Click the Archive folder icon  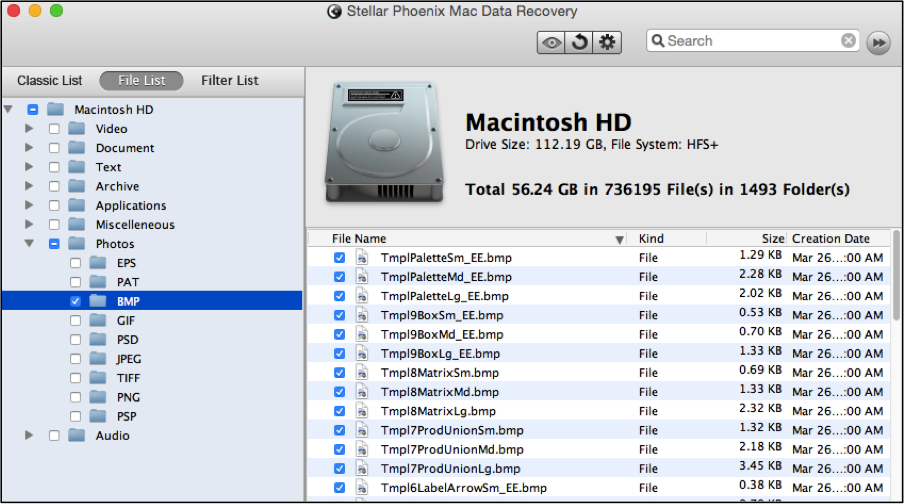(x=77, y=186)
